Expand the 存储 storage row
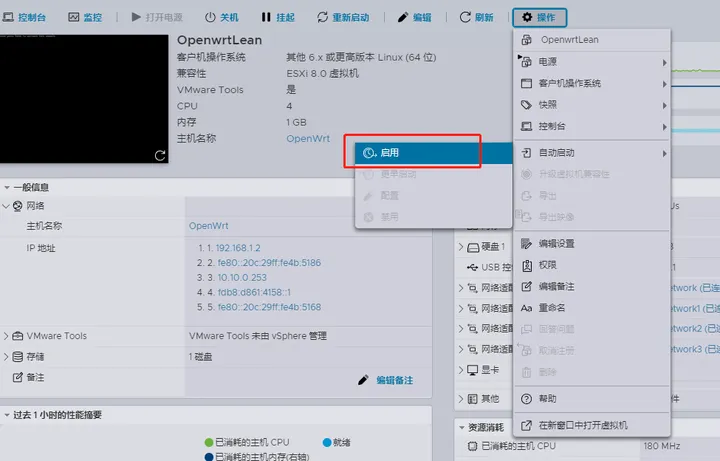This screenshot has width=720, height=461. pos(6,357)
